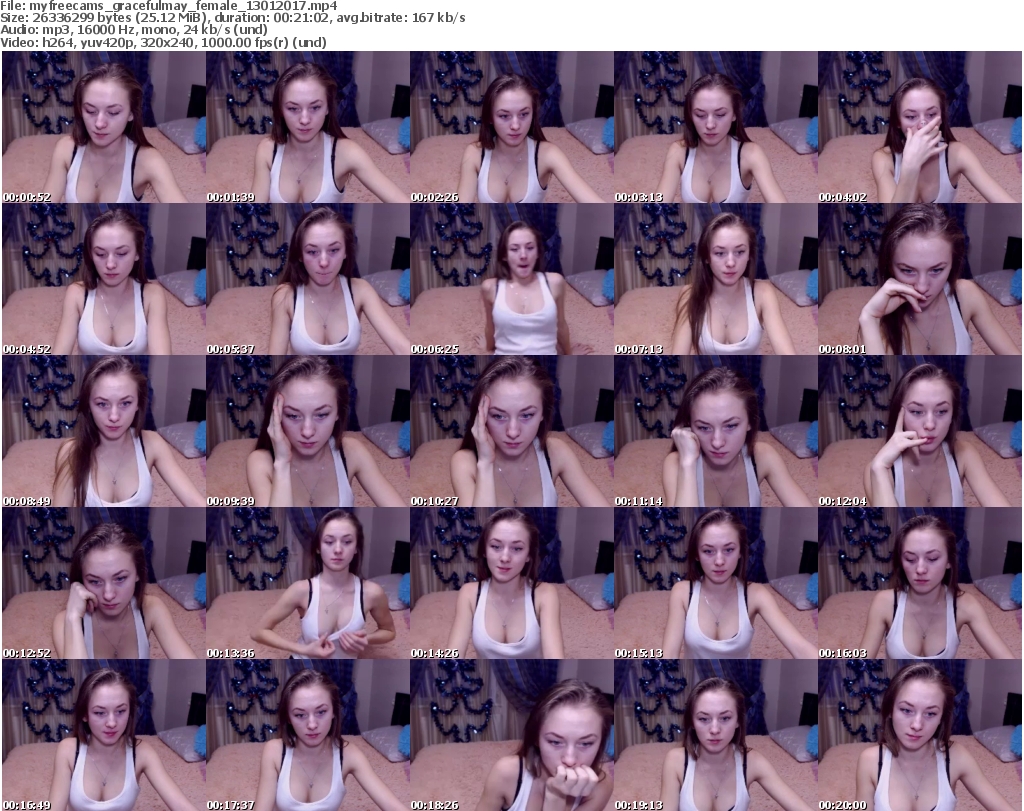
Task: Select the thumbnail stamped 00:17:37
Action: tap(308, 735)
